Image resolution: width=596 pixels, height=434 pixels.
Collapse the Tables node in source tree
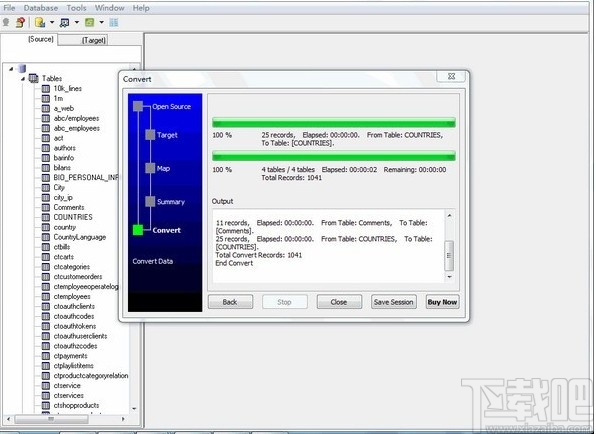coord(23,79)
